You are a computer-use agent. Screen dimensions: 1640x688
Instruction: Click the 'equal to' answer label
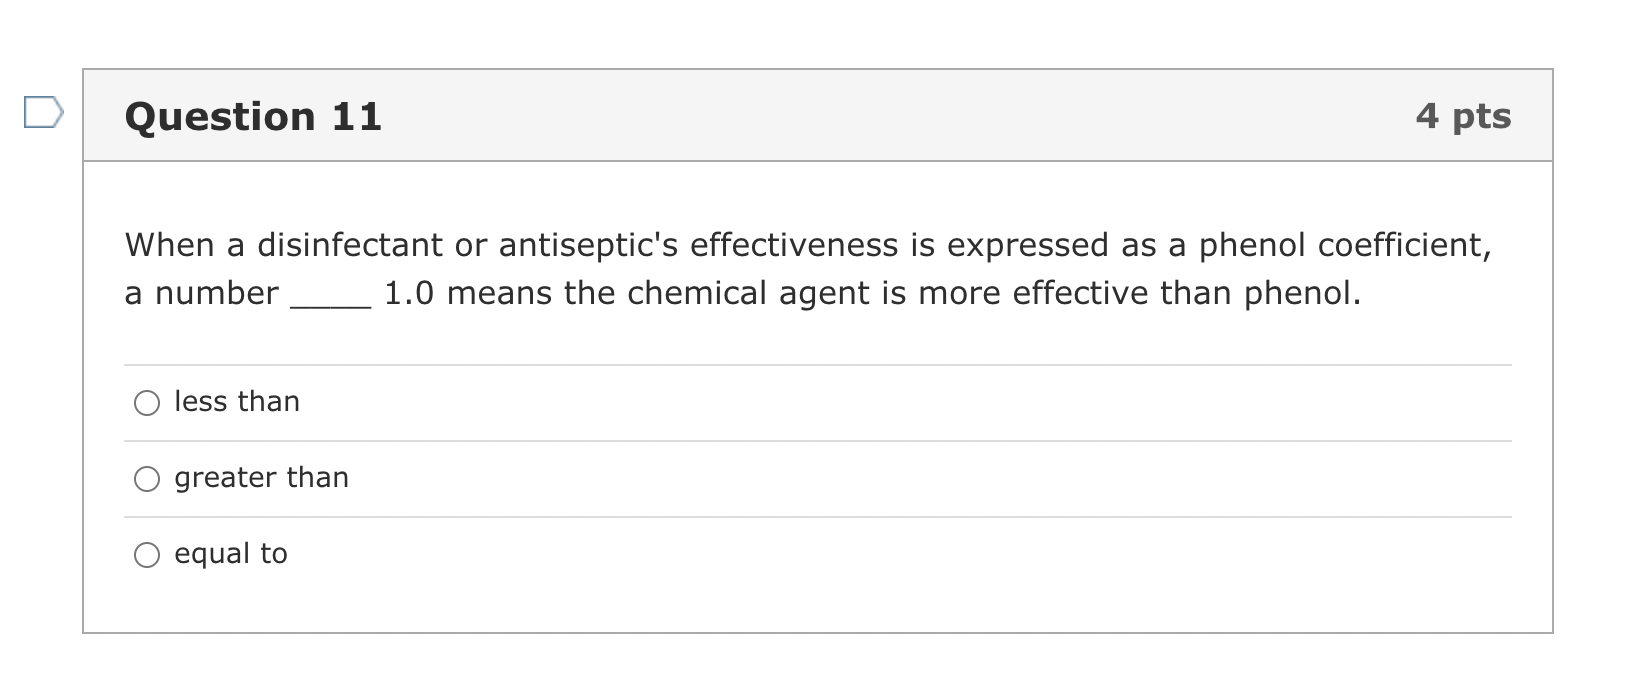[231, 553]
